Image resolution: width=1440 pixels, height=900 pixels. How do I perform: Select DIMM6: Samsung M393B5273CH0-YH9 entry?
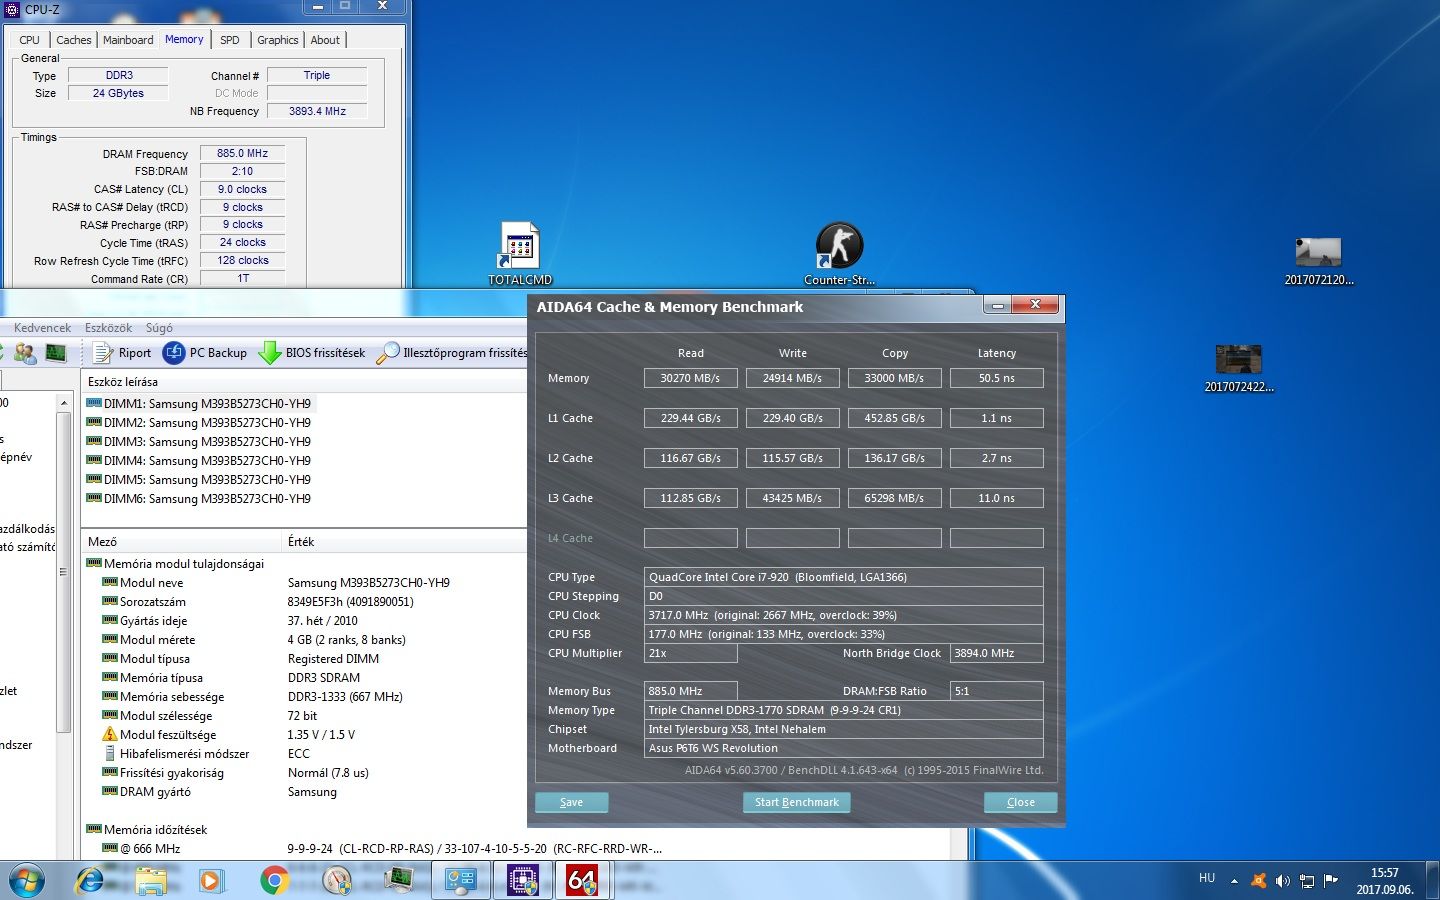pyautogui.click(x=199, y=499)
